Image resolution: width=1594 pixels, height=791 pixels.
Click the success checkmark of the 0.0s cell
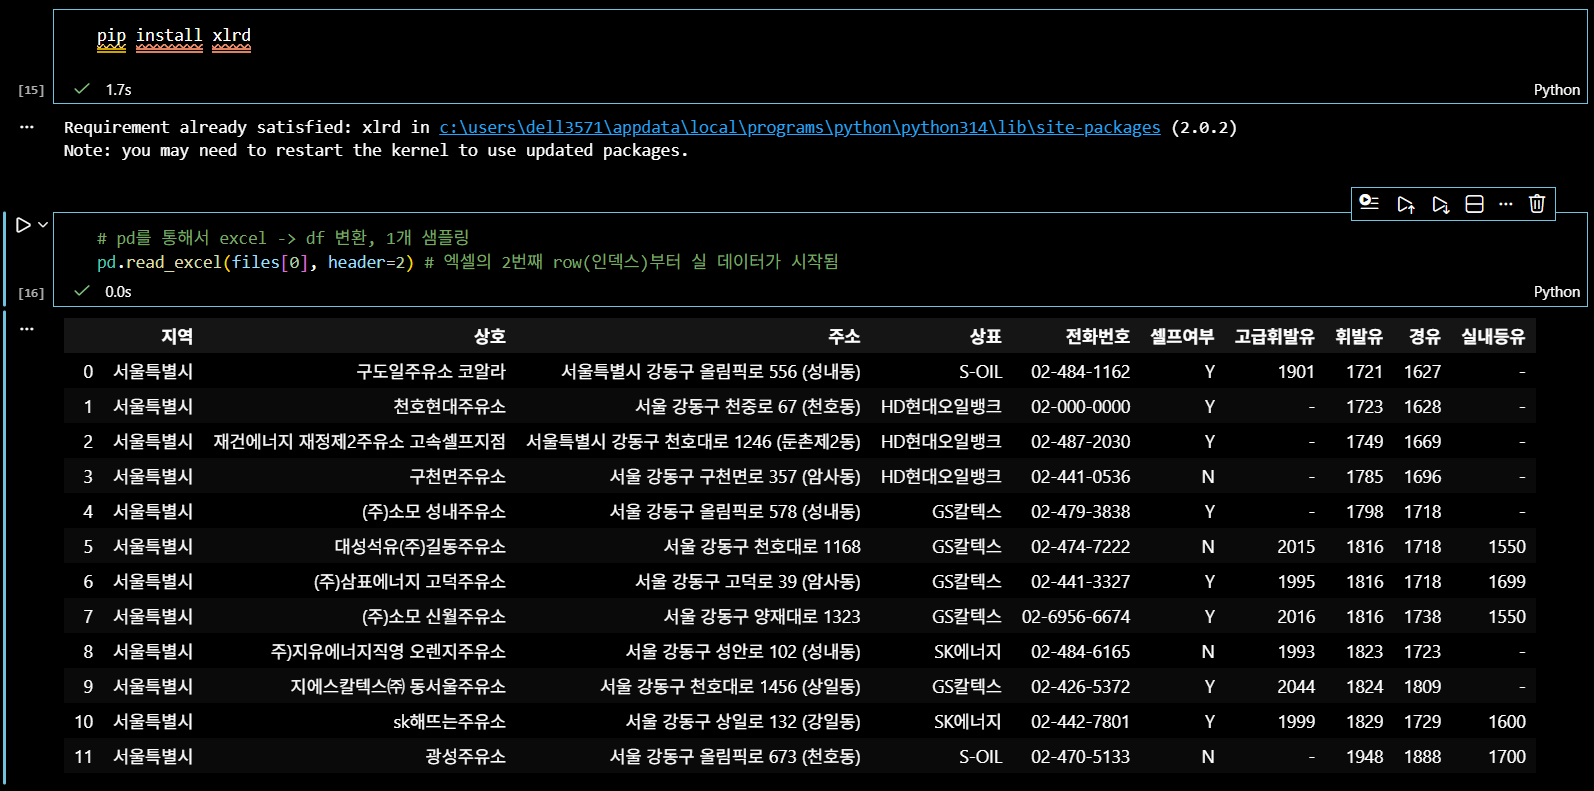[82, 291]
